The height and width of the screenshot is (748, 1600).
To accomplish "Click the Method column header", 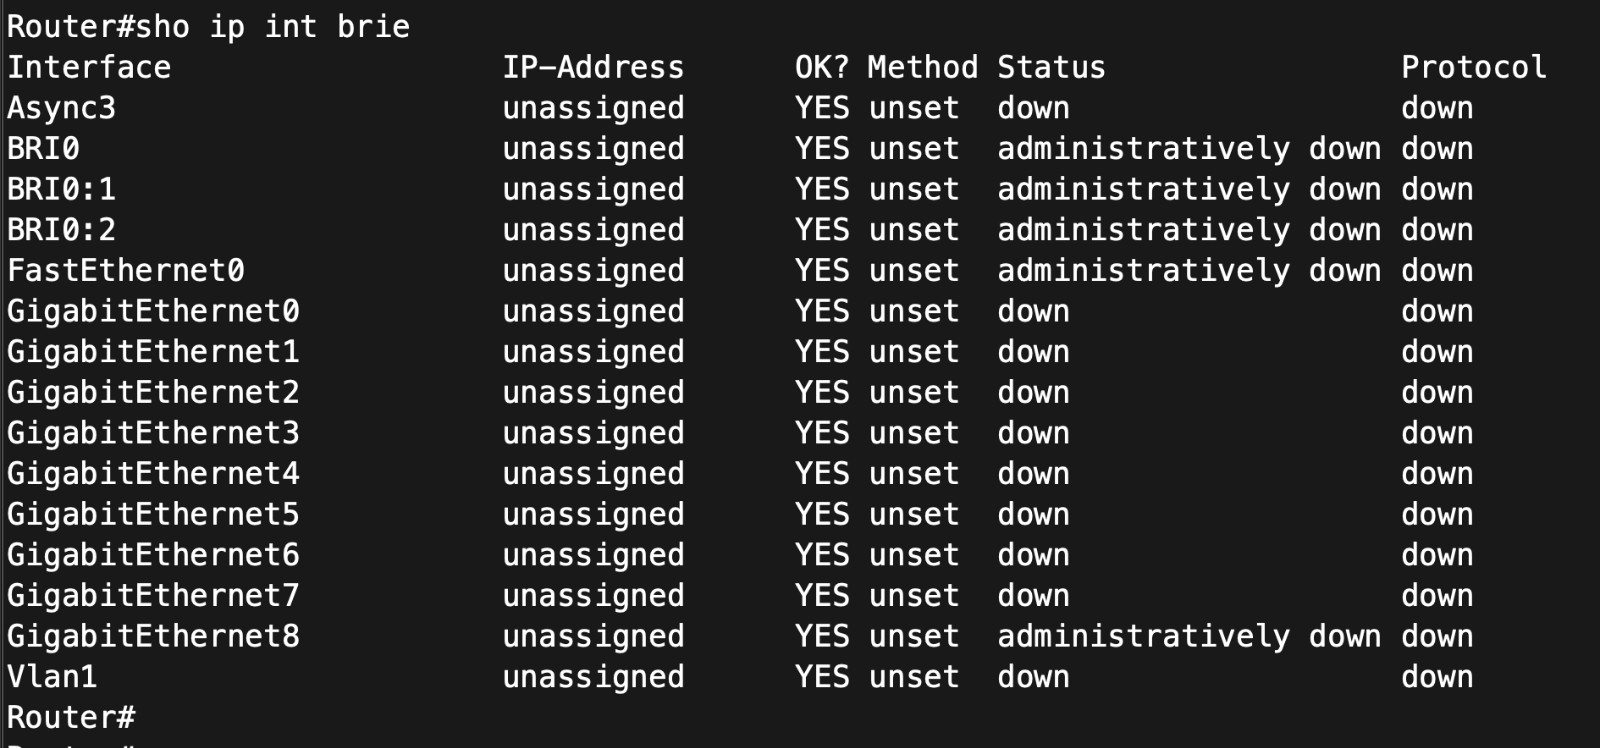I will pos(922,68).
